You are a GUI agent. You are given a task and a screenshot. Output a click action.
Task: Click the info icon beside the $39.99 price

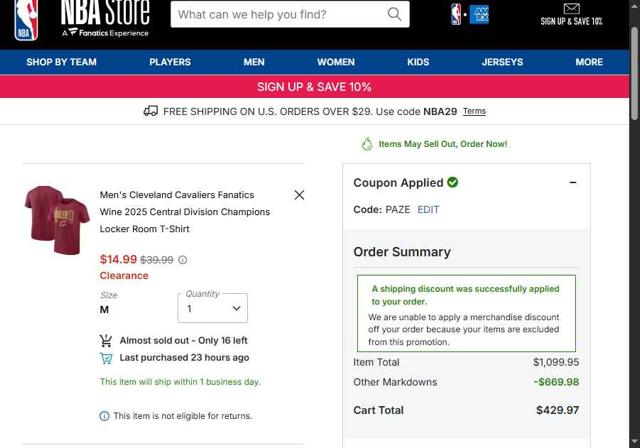pyautogui.click(x=183, y=260)
